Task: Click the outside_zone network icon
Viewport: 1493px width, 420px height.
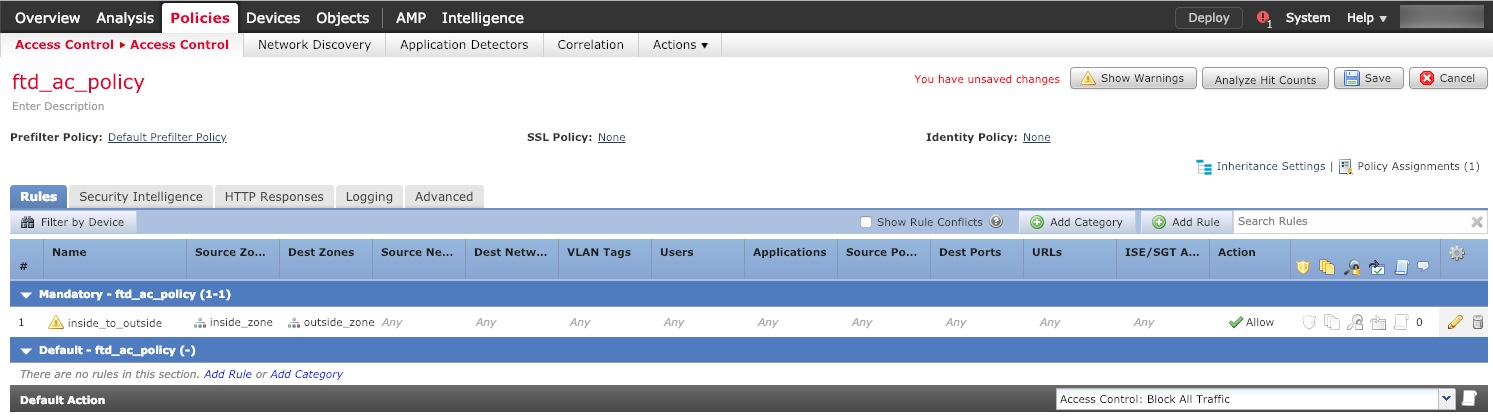Action: point(294,322)
